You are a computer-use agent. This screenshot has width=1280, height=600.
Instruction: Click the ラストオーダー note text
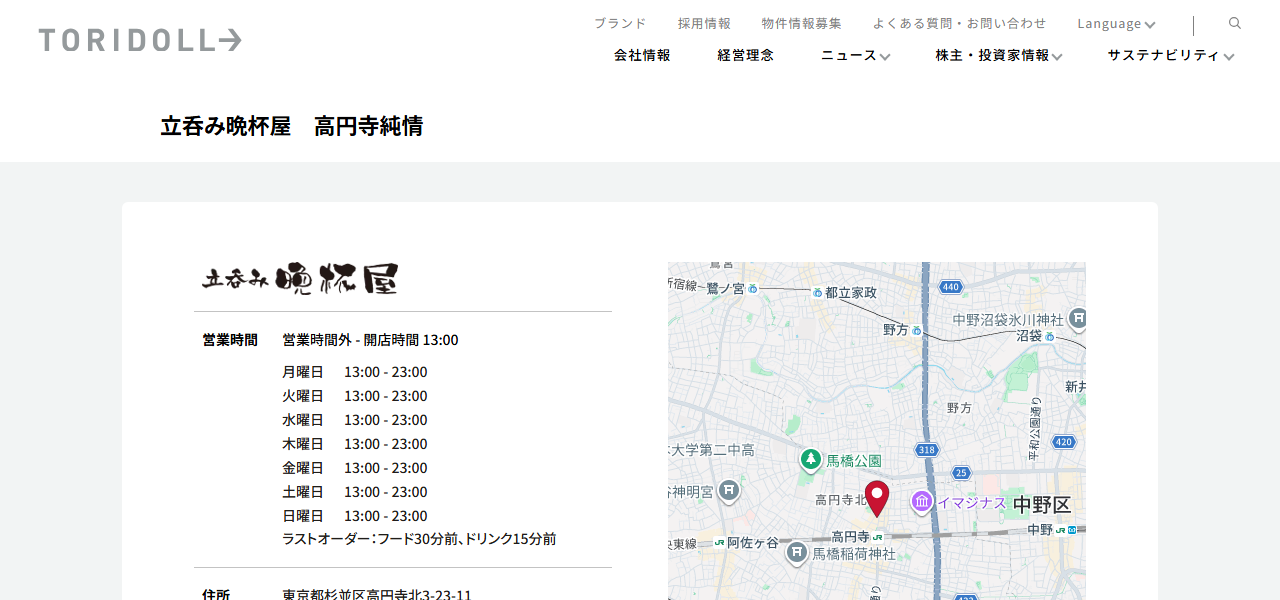[x=419, y=539]
